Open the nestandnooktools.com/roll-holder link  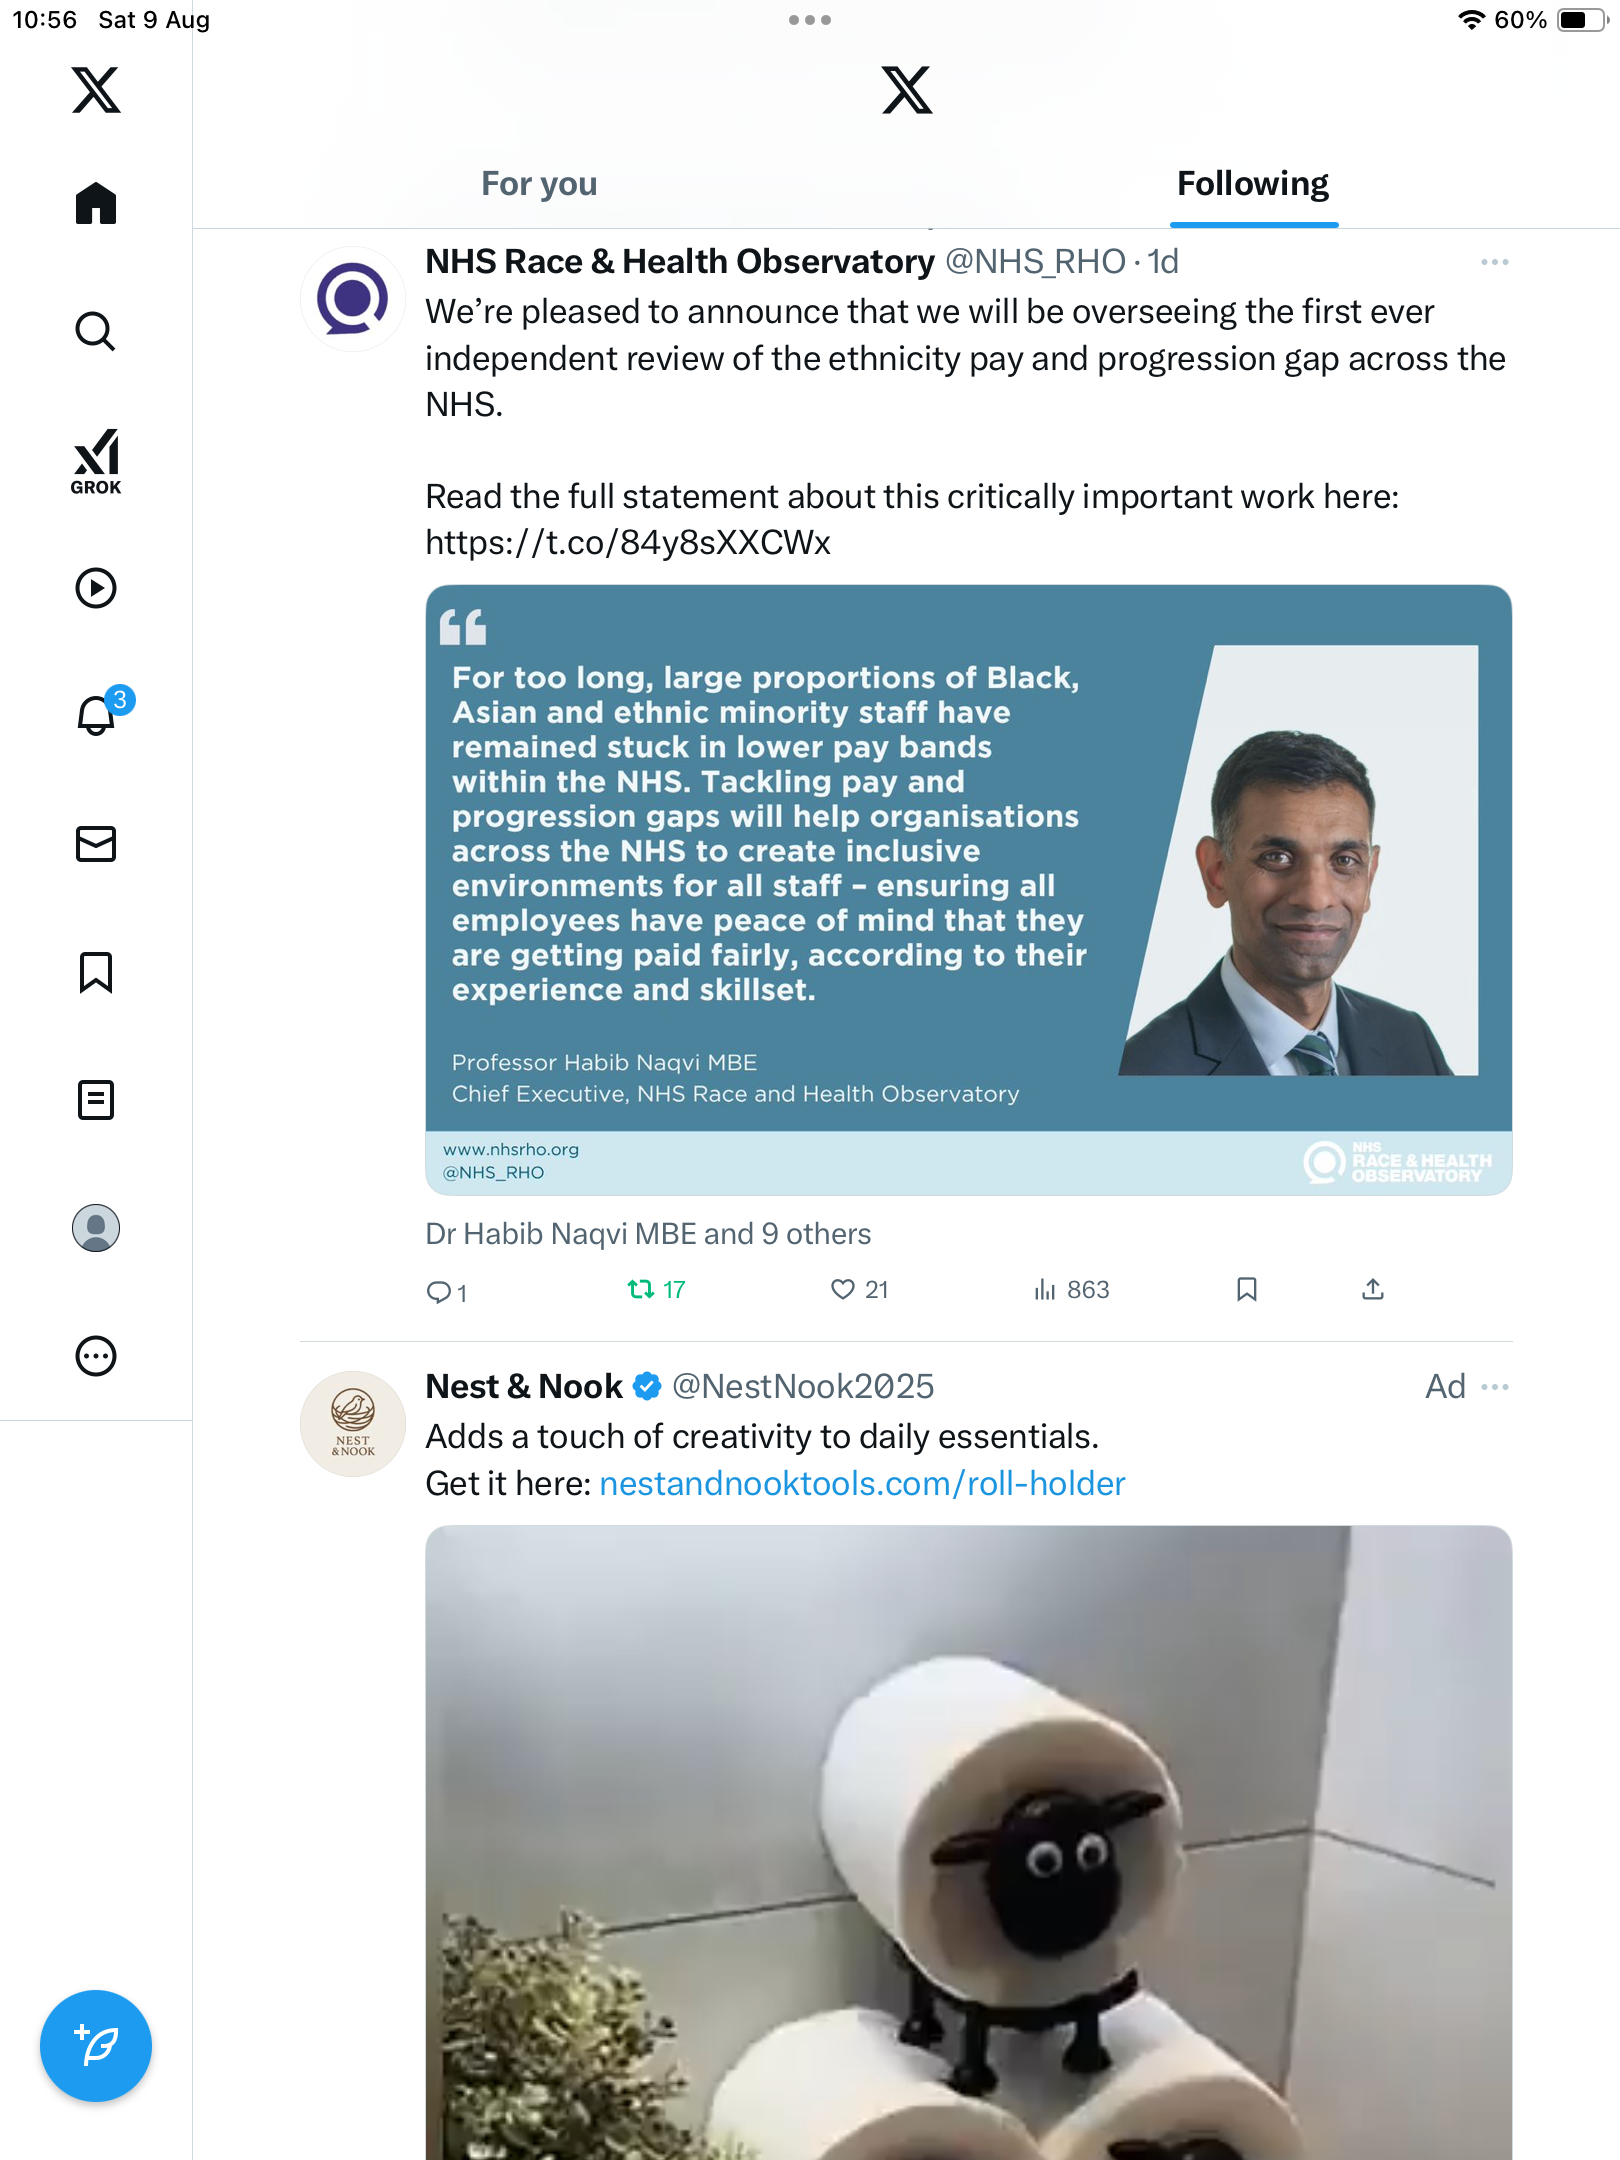click(862, 1483)
